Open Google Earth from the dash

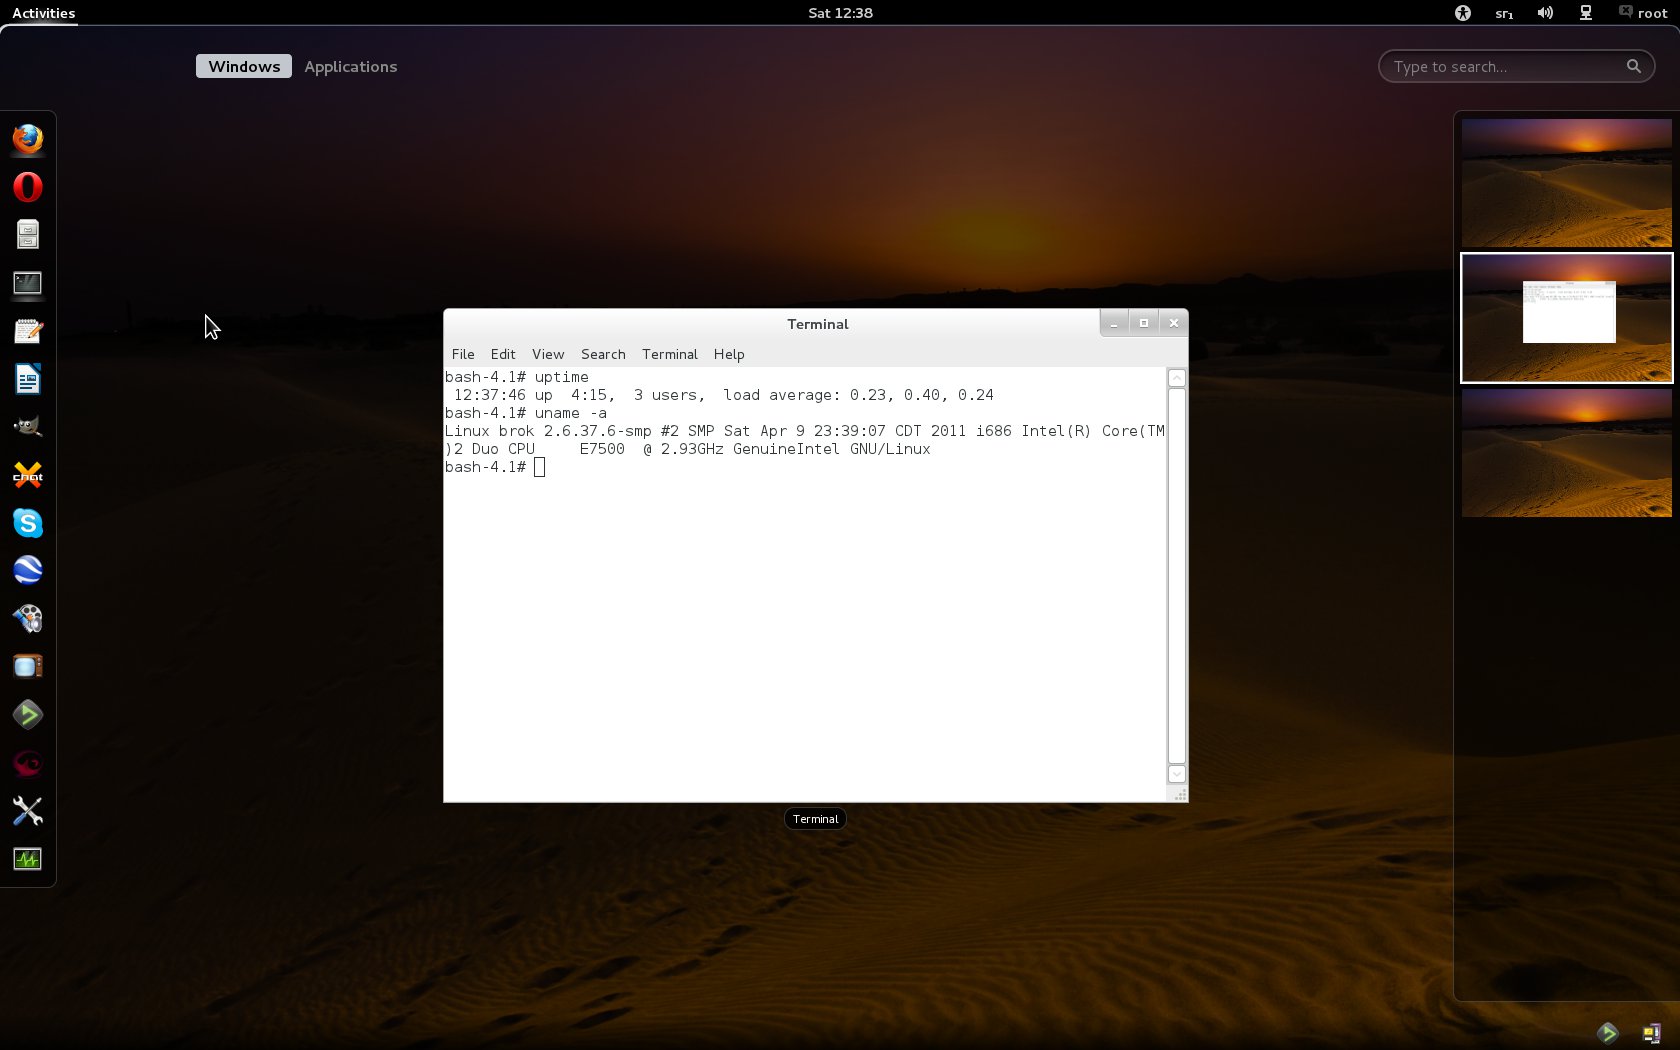(28, 570)
